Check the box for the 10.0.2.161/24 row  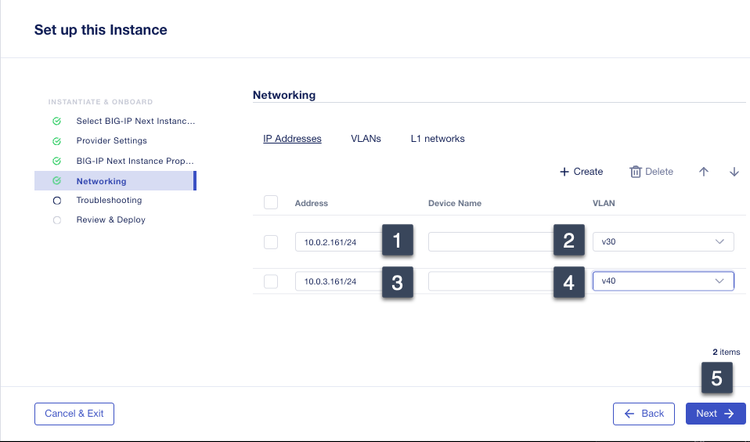coord(271,242)
